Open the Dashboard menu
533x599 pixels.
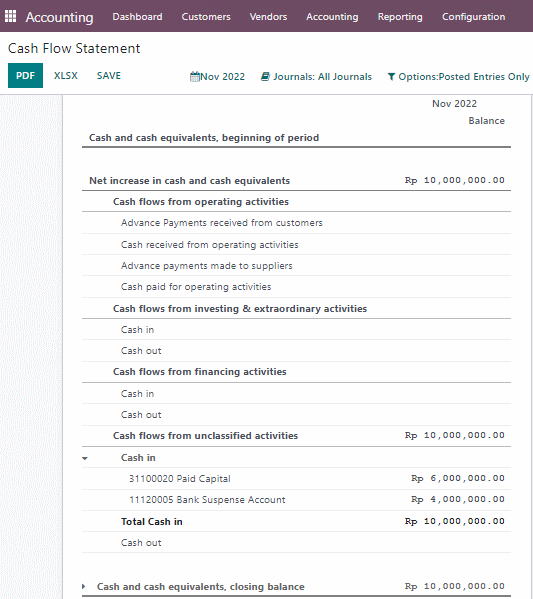tap(138, 17)
